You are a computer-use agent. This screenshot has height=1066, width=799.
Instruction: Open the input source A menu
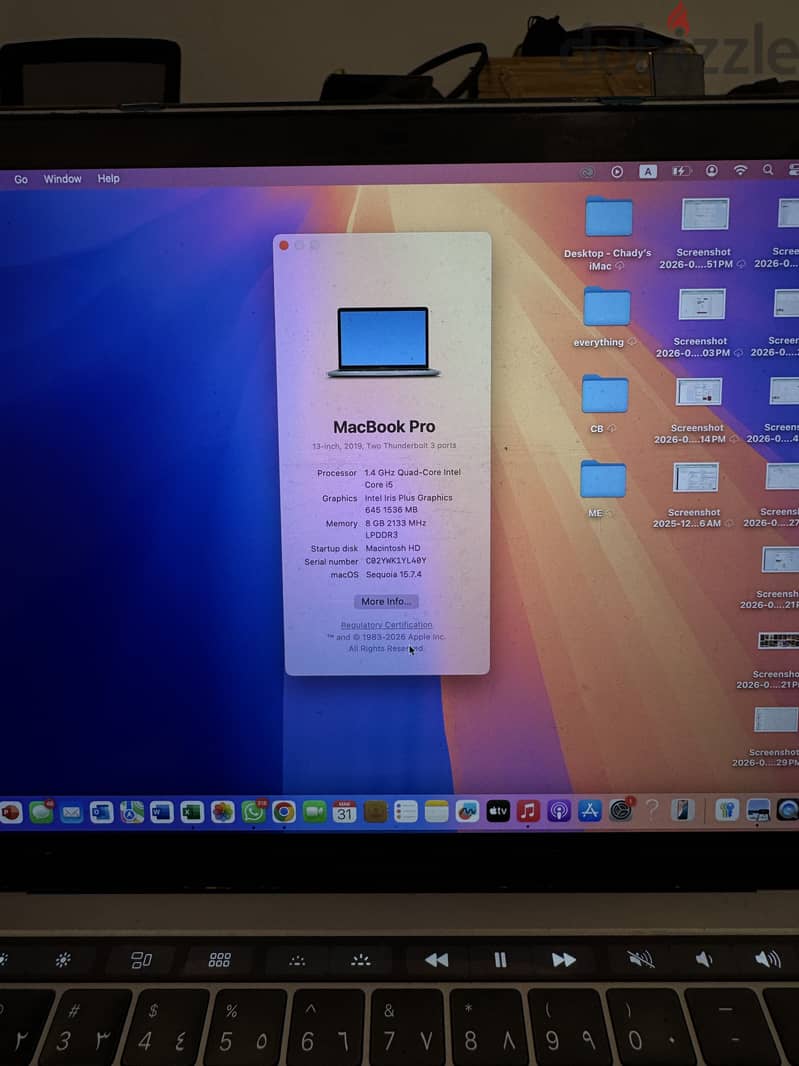648,171
